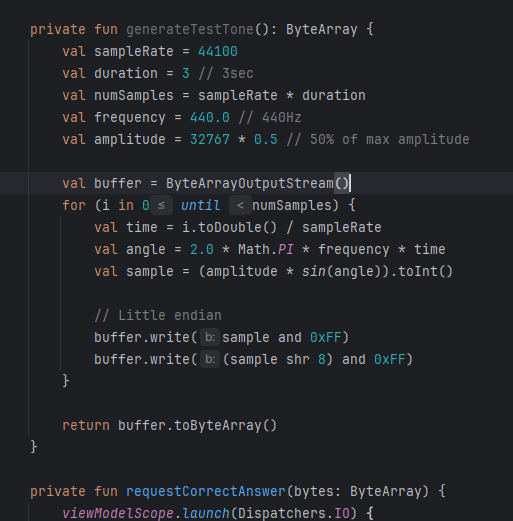
Task: Click the ByteArray return type in generateTestTone
Action: click(322, 30)
